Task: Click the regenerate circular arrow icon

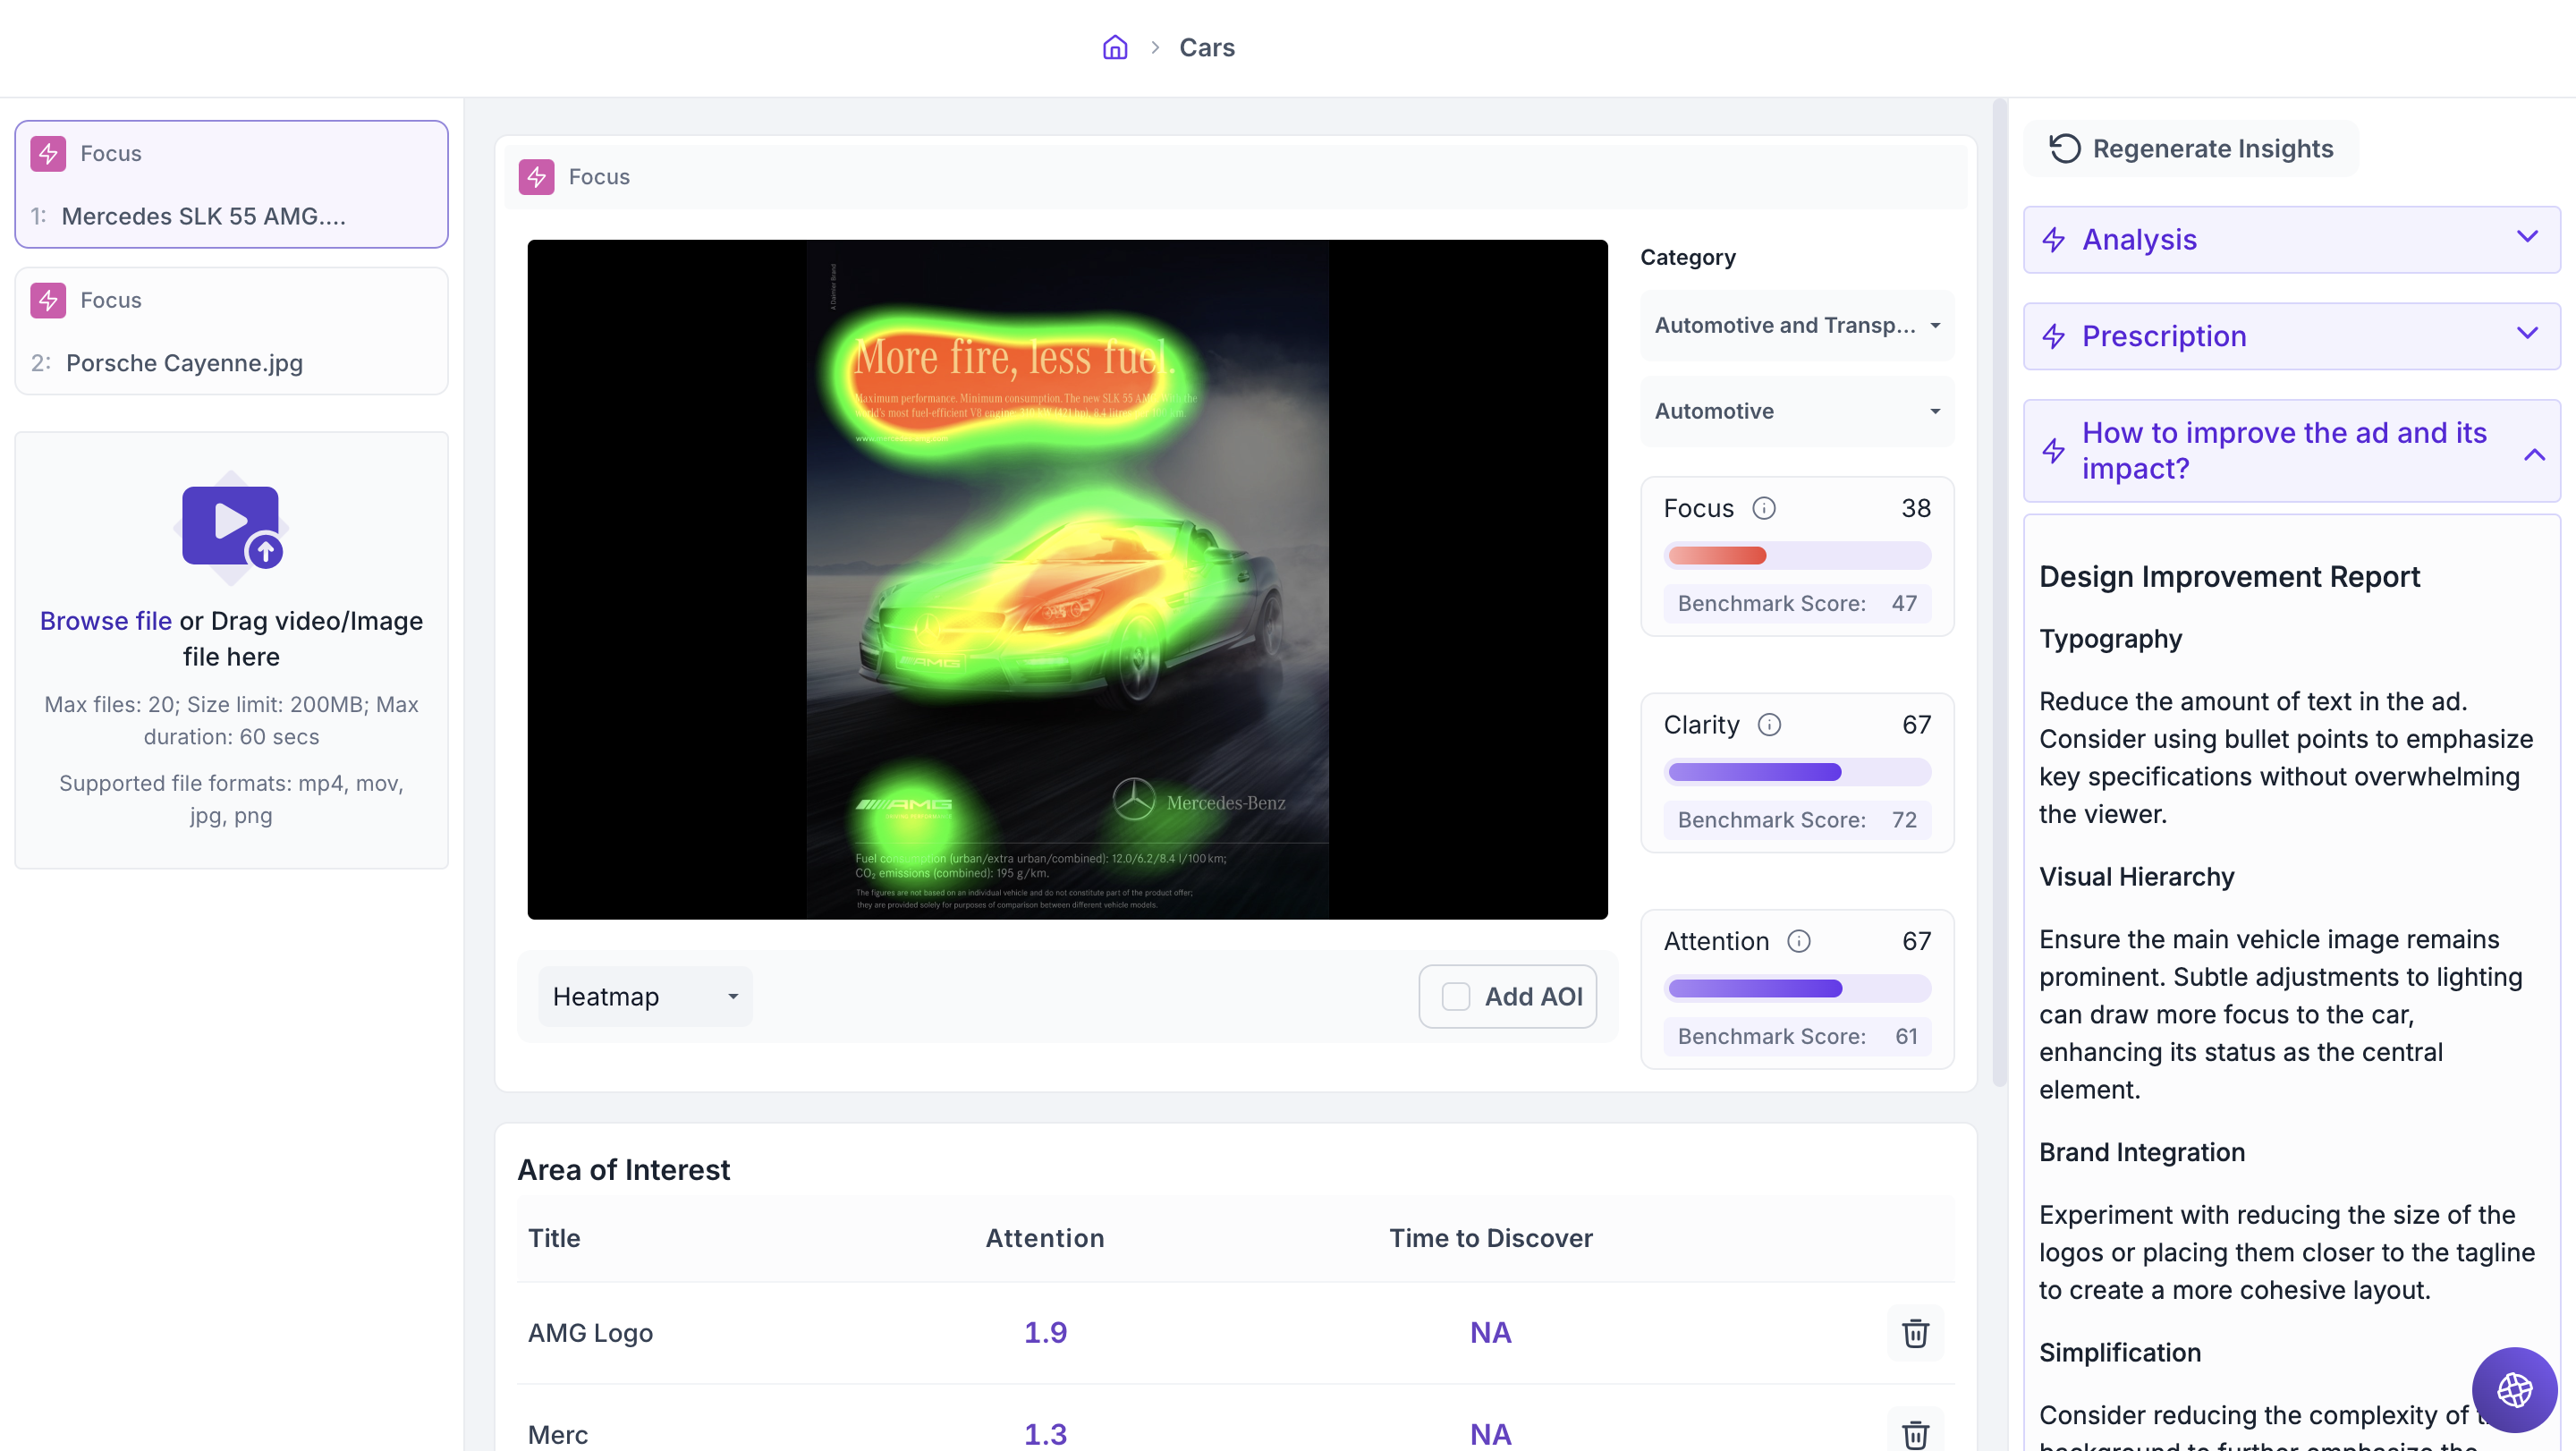Action: (2065, 148)
